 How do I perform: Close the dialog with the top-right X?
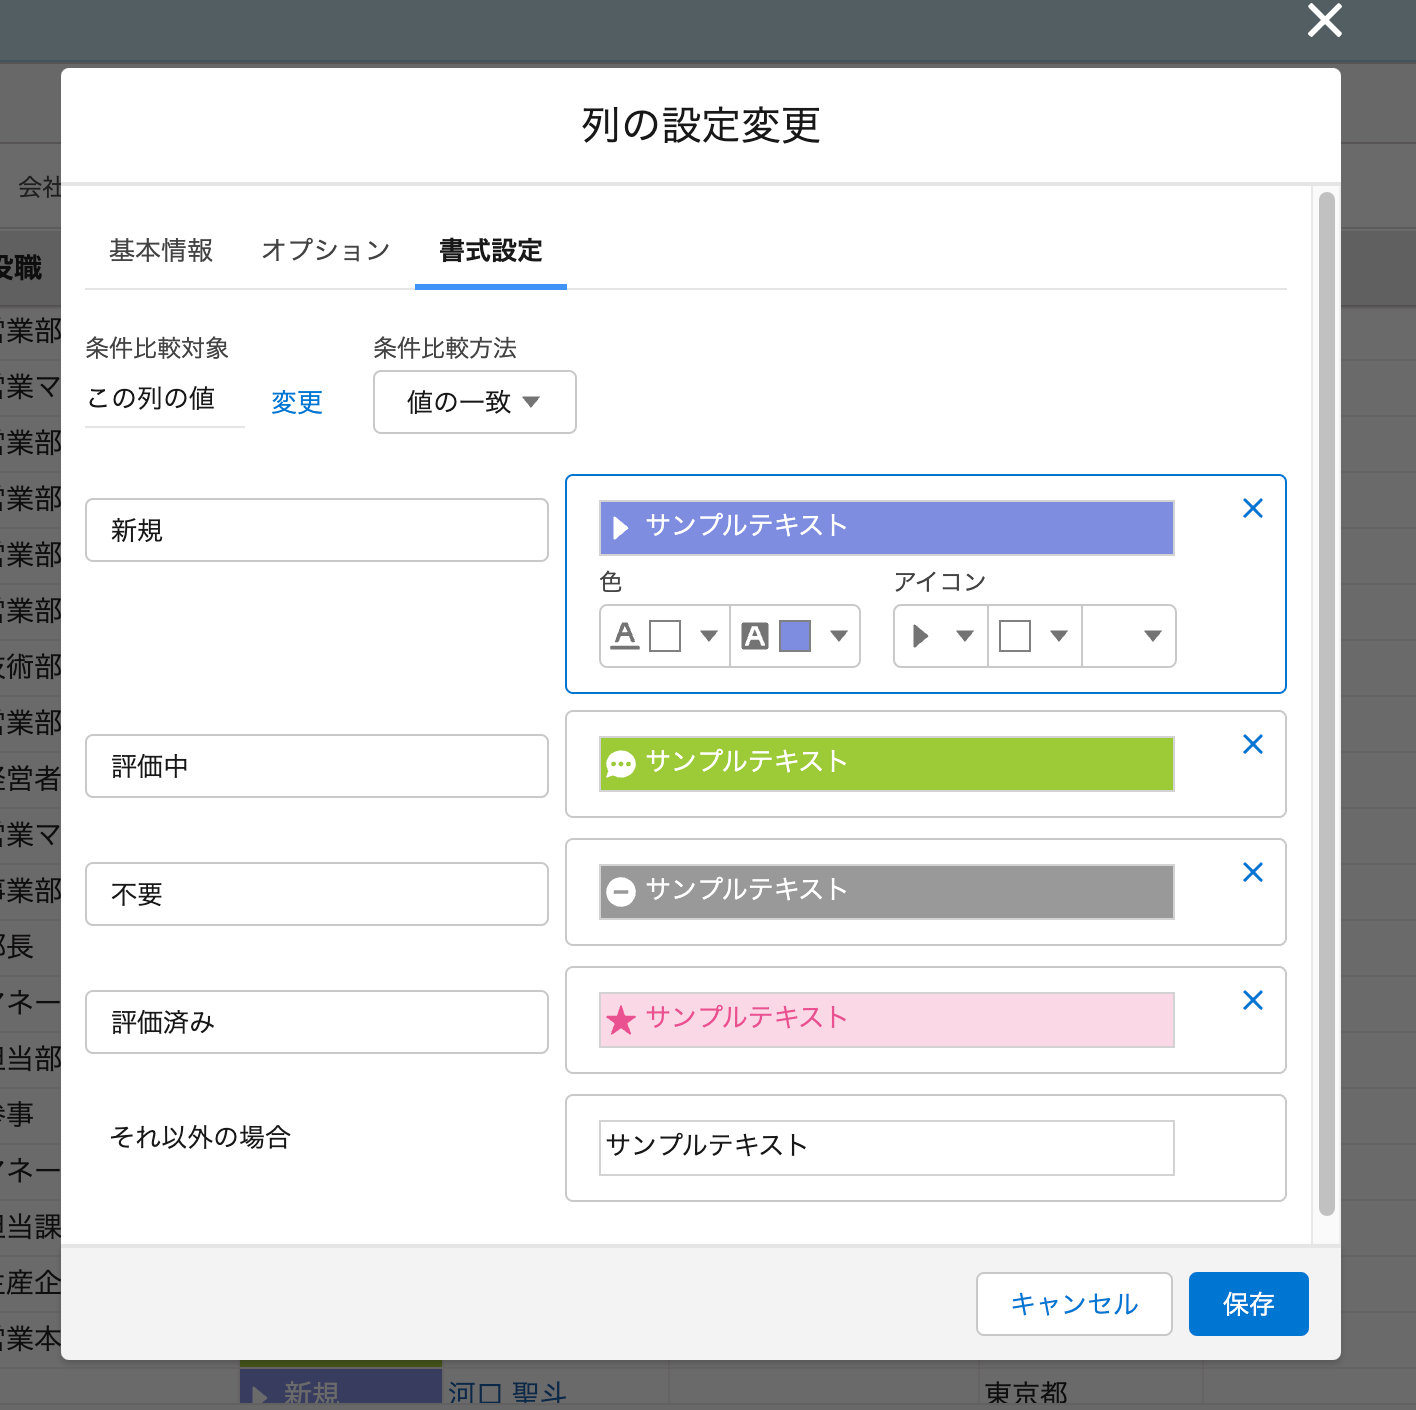1324,20
